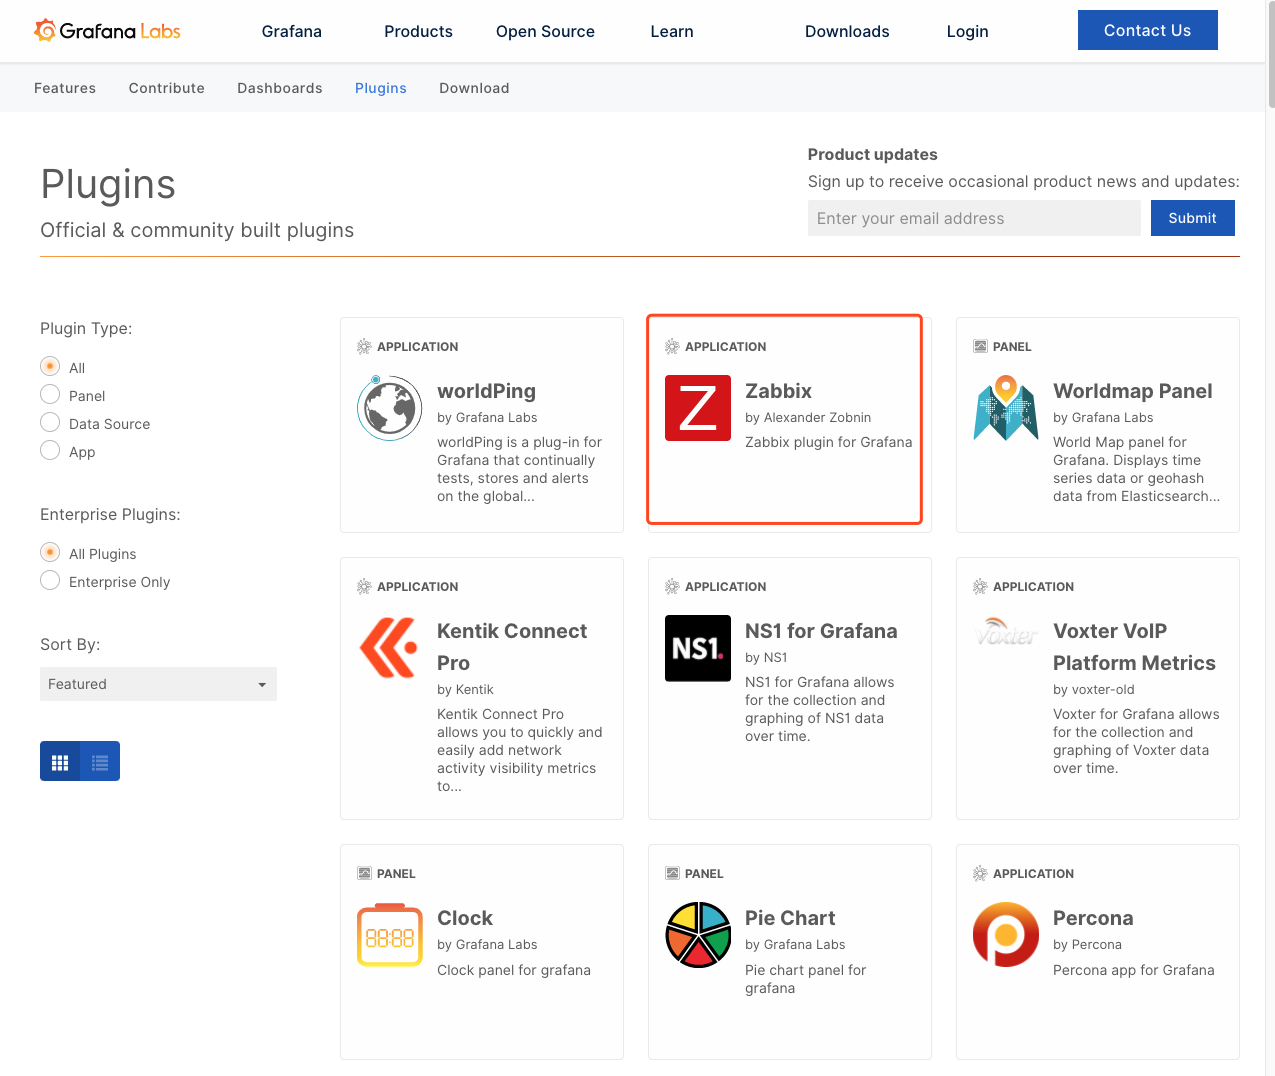Screen dimensions: 1275x1076
Task: Open the Contribute tab
Action: pyautogui.click(x=167, y=88)
